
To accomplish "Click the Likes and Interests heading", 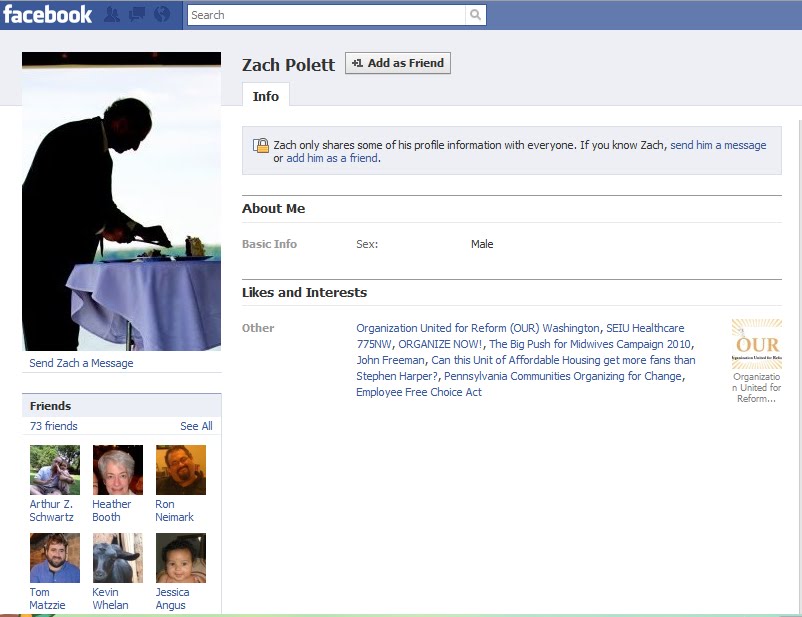I will tap(304, 293).
